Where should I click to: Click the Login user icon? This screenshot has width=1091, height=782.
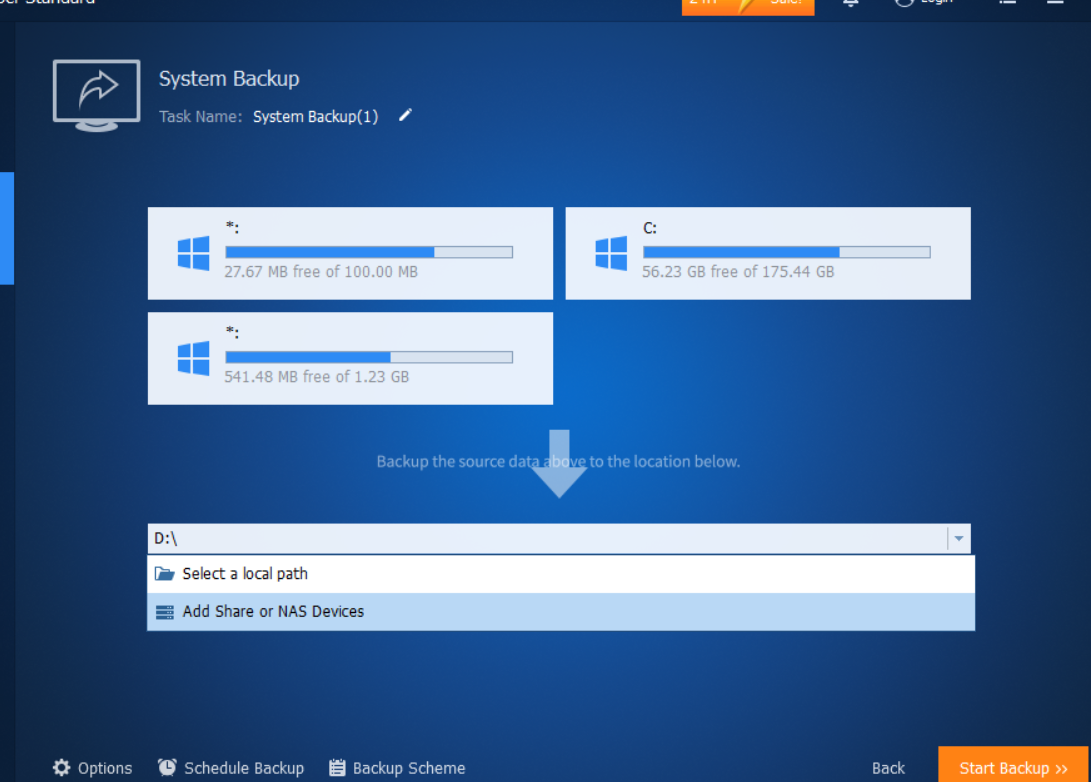pos(904,3)
